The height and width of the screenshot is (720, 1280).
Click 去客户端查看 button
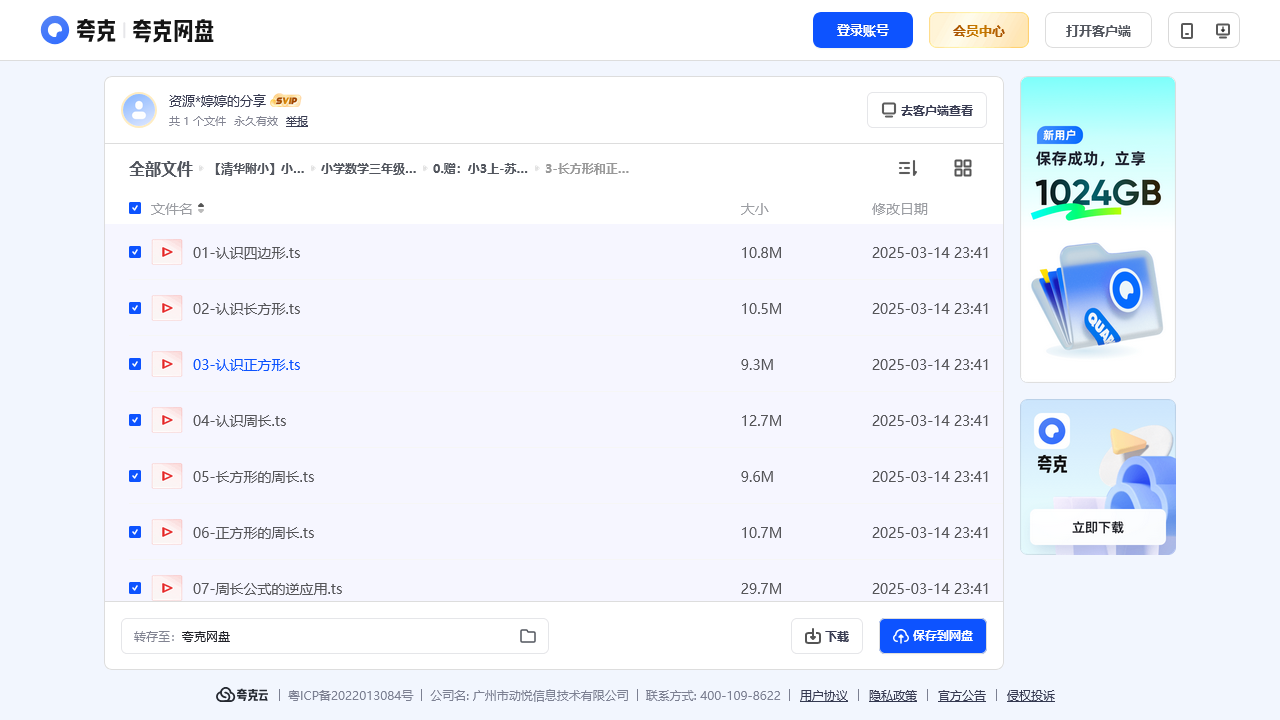[927, 110]
